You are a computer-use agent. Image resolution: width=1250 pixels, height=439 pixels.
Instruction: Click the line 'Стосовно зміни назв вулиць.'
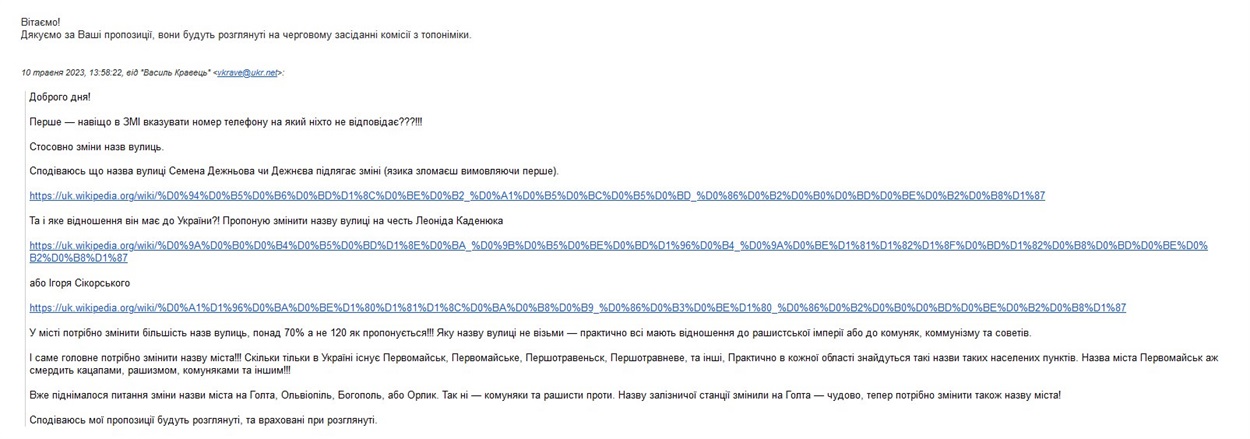(96, 147)
